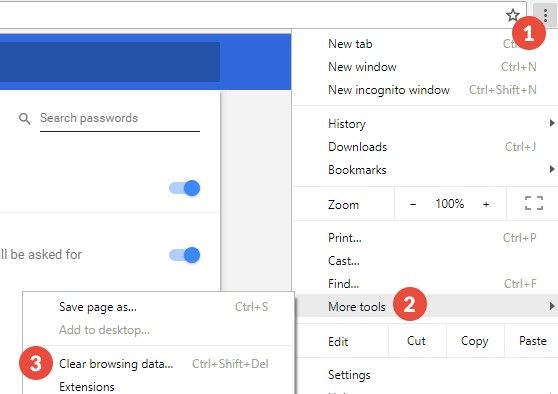
Task: Click Cut in the Edit row
Action: tap(416, 341)
